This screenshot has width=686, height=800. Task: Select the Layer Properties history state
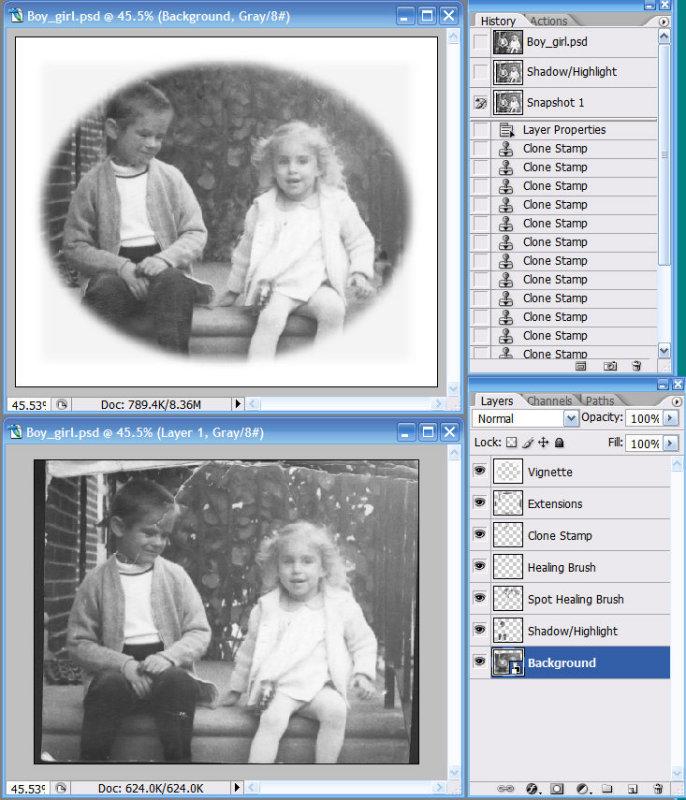coord(563,130)
